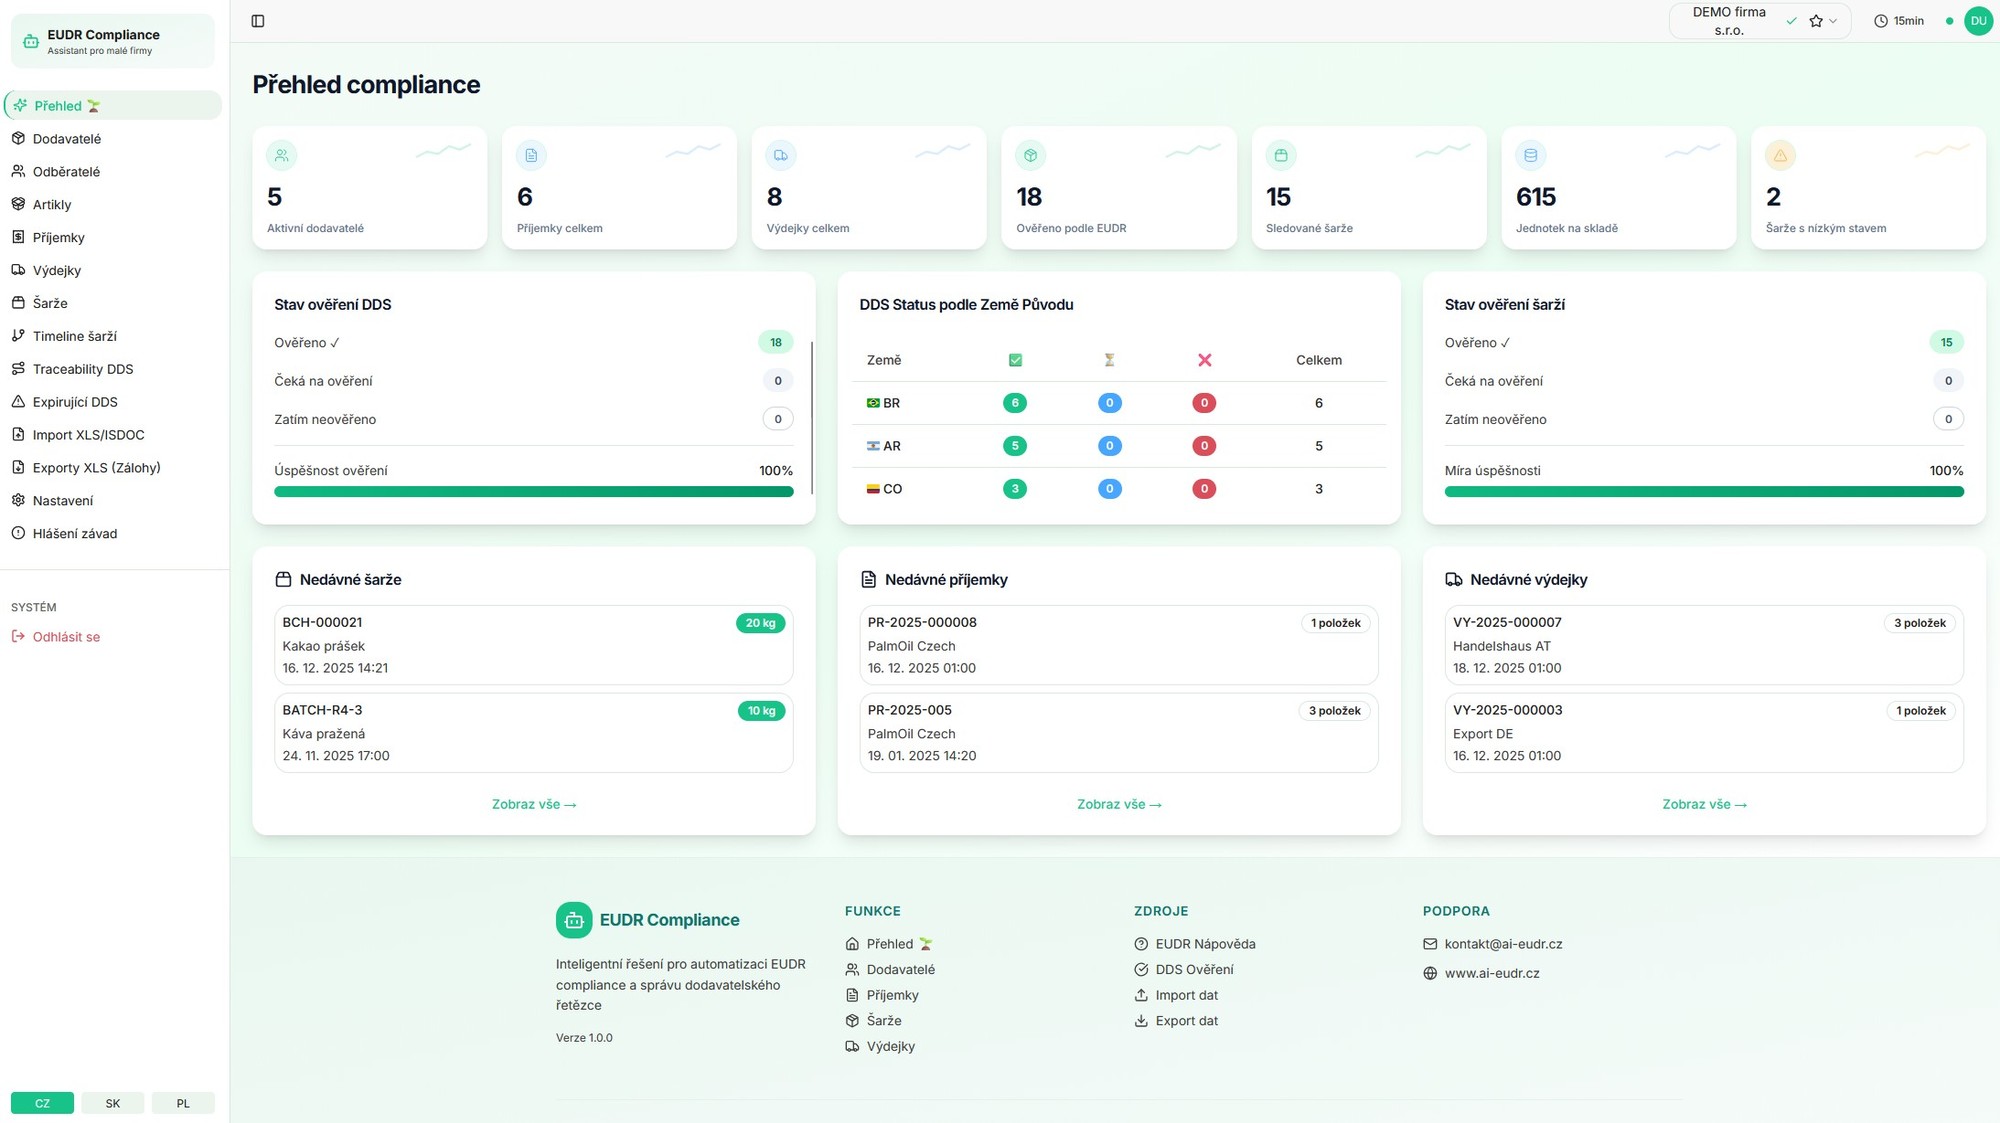2000x1123 pixels.
Task: Click the people icon on Aktivní dodavatelé card
Action: pos(281,155)
